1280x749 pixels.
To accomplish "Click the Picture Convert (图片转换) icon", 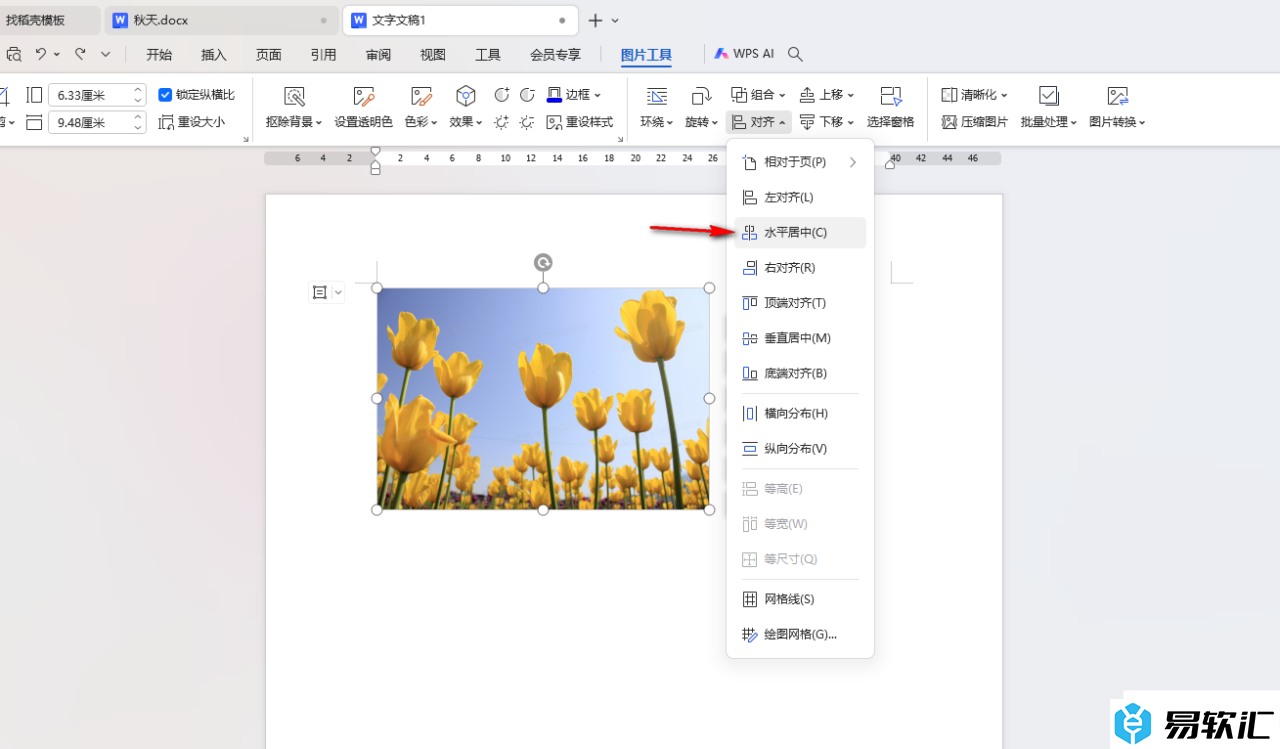I will point(1118,96).
